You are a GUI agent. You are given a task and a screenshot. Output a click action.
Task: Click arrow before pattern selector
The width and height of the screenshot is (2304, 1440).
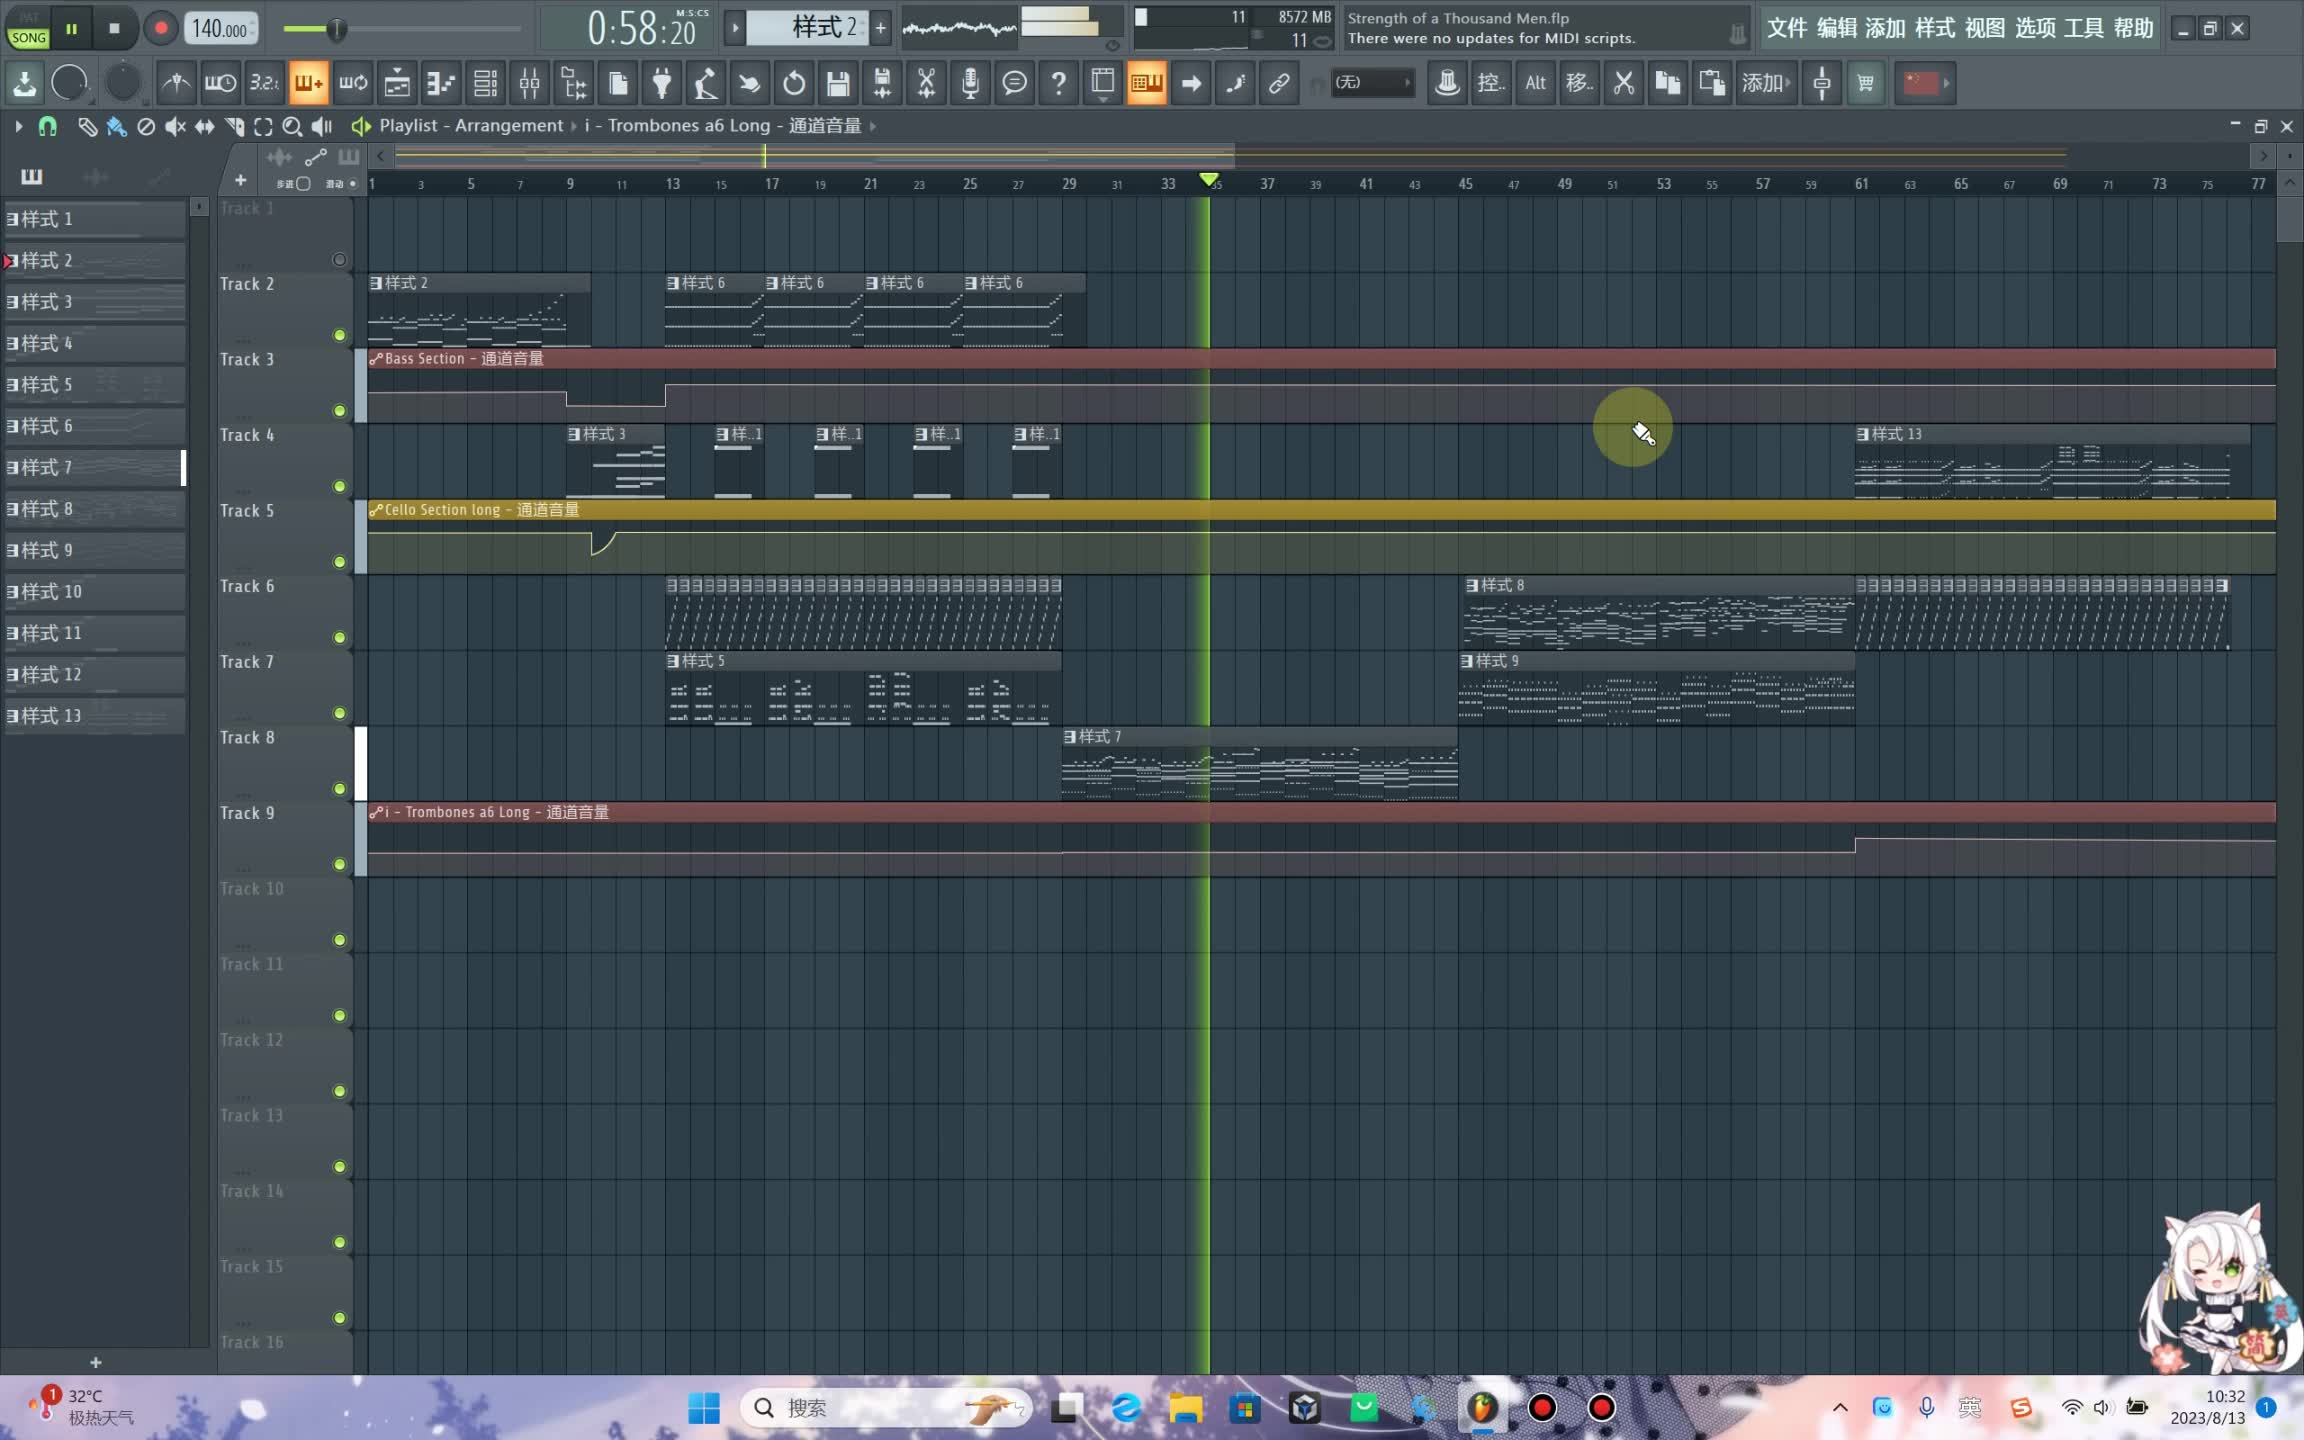click(734, 28)
